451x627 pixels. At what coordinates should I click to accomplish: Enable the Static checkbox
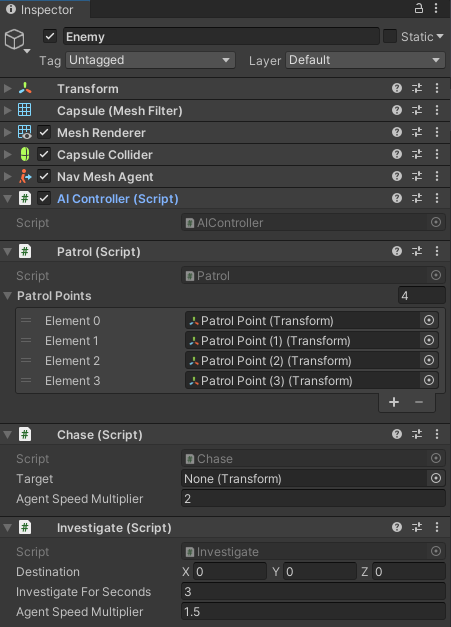tap(390, 36)
